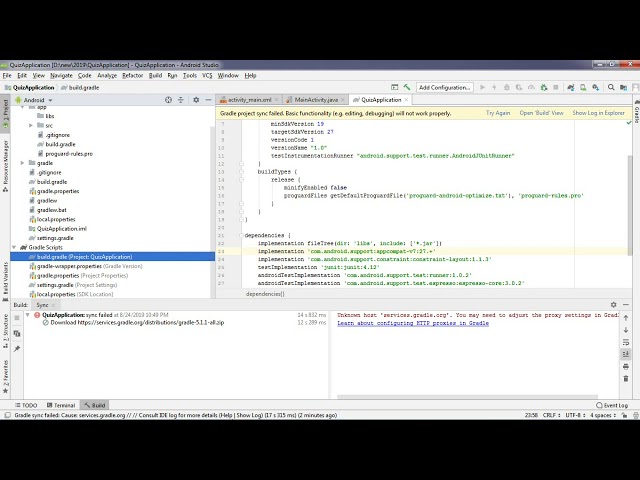Click the editor vertical scrollbar
The height and width of the screenshot is (480, 640).
pos(629,205)
